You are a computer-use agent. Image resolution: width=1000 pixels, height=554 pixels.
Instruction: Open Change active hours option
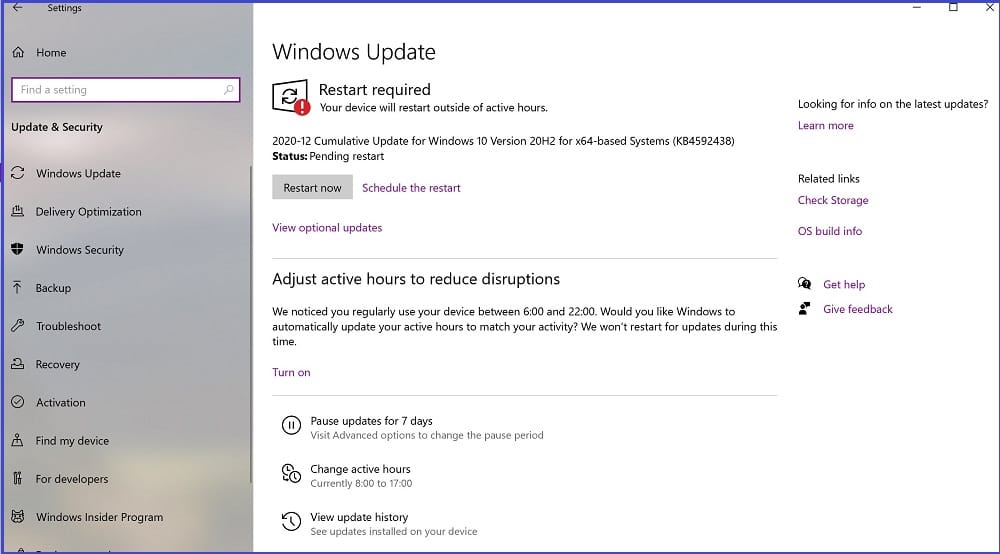[360, 469]
